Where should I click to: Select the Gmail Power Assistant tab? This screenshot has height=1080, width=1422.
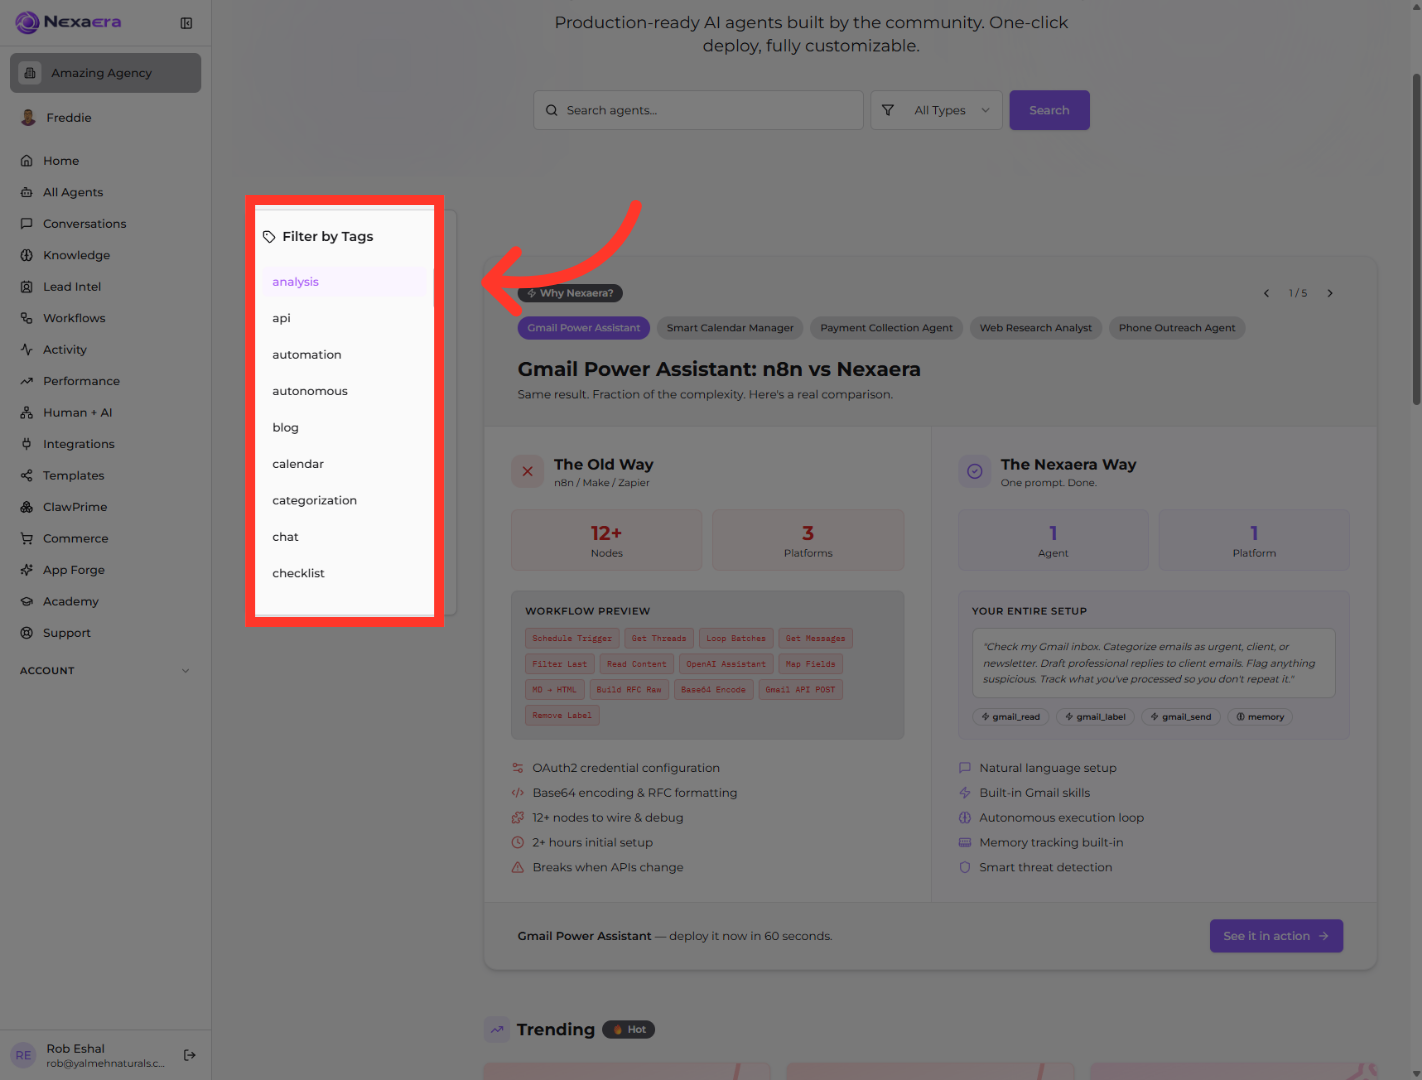pyautogui.click(x=584, y=328)
